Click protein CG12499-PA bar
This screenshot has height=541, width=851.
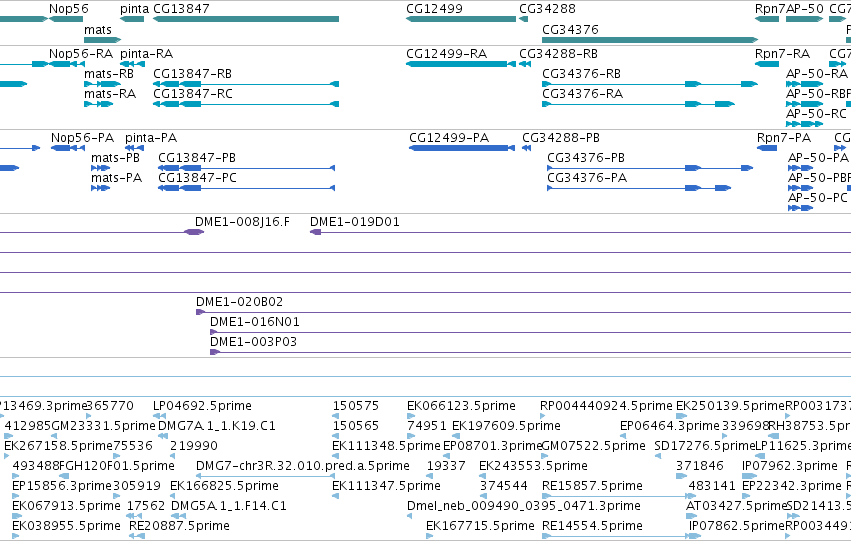(x=462, y=148)
